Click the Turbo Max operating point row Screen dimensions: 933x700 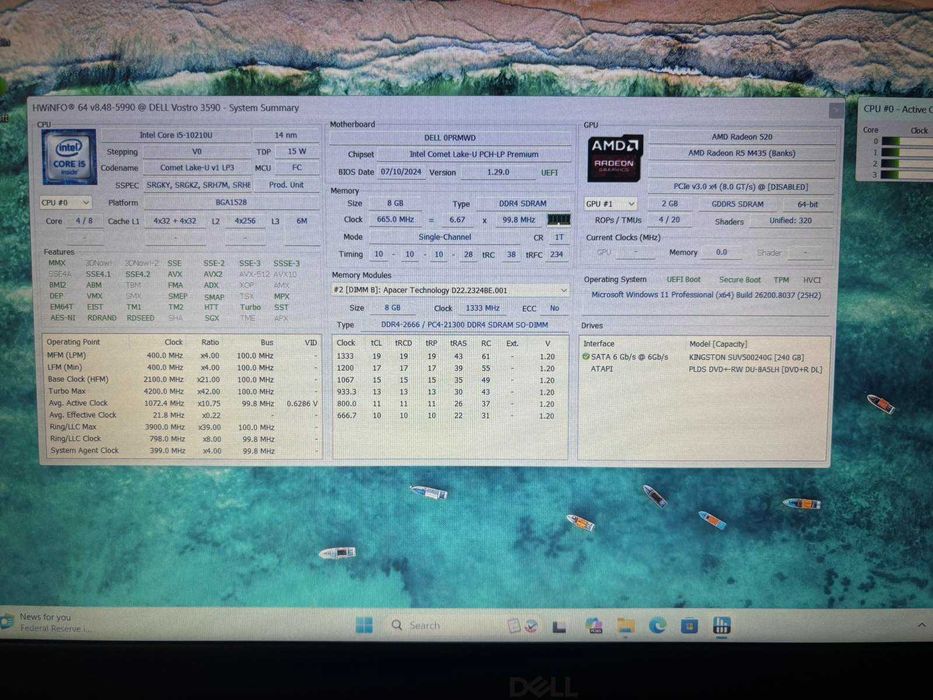[182, 391]
